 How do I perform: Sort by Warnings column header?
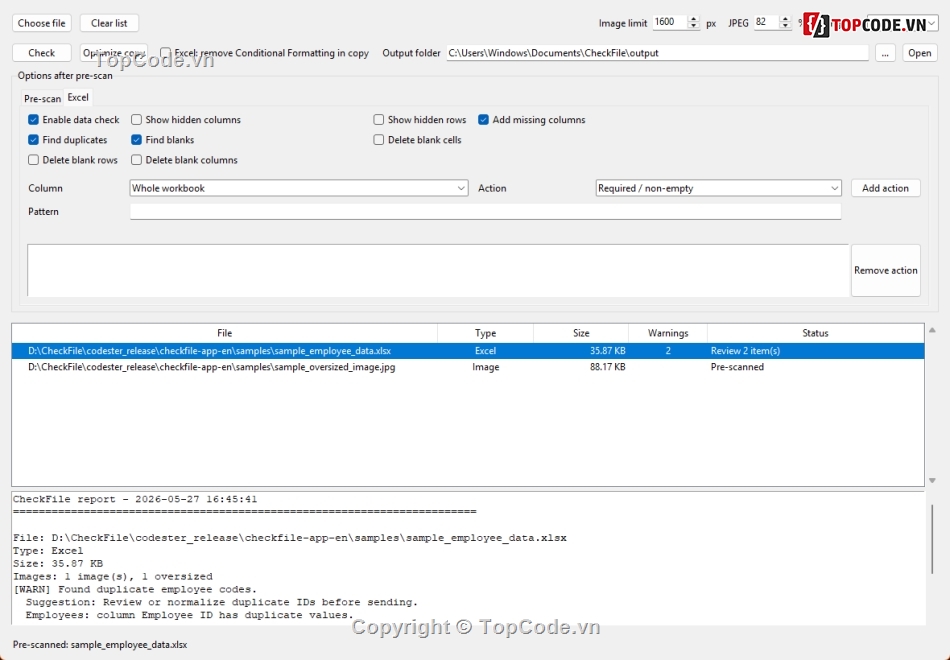tap(668, 333)
